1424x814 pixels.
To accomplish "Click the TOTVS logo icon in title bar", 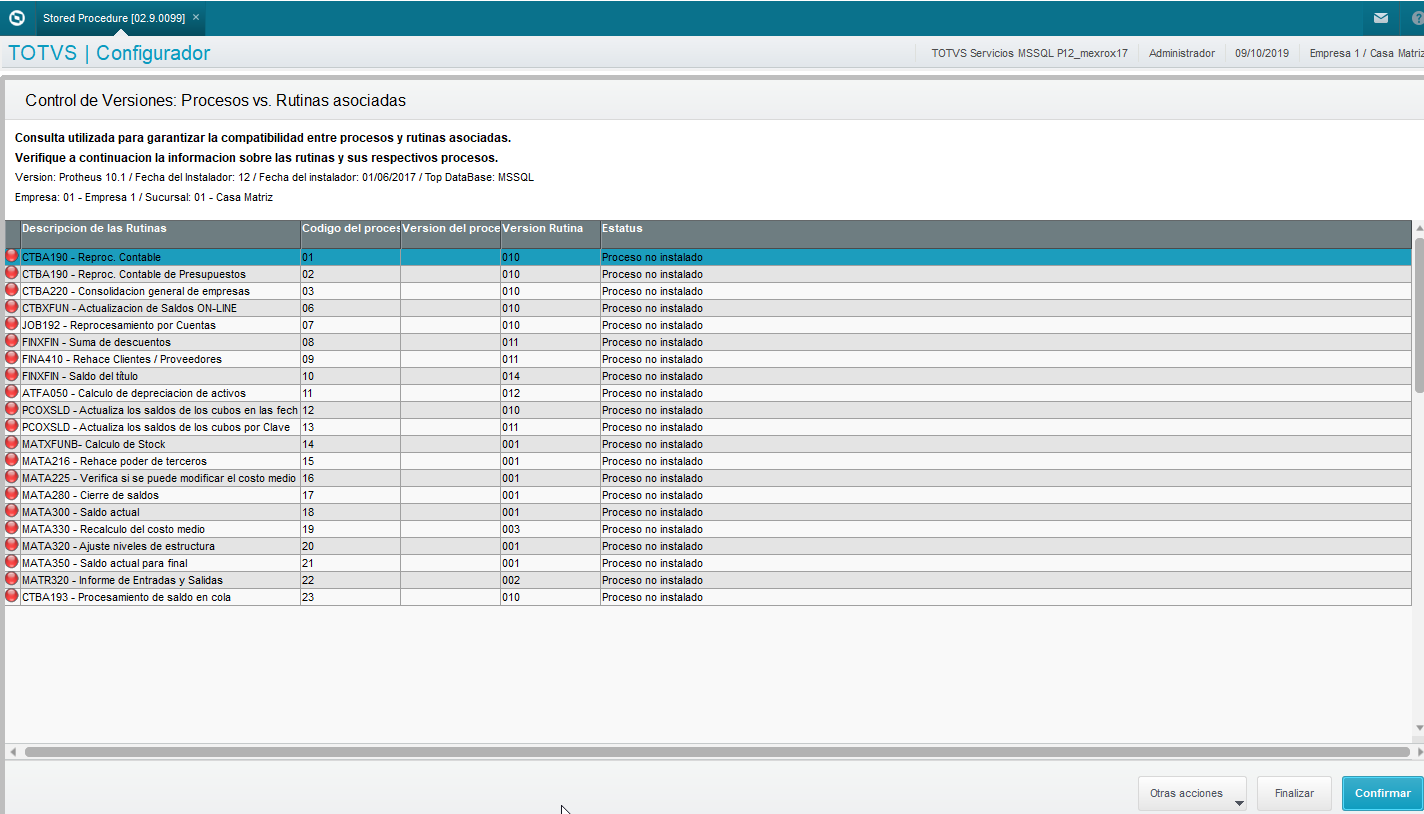I will click(16, 18).
